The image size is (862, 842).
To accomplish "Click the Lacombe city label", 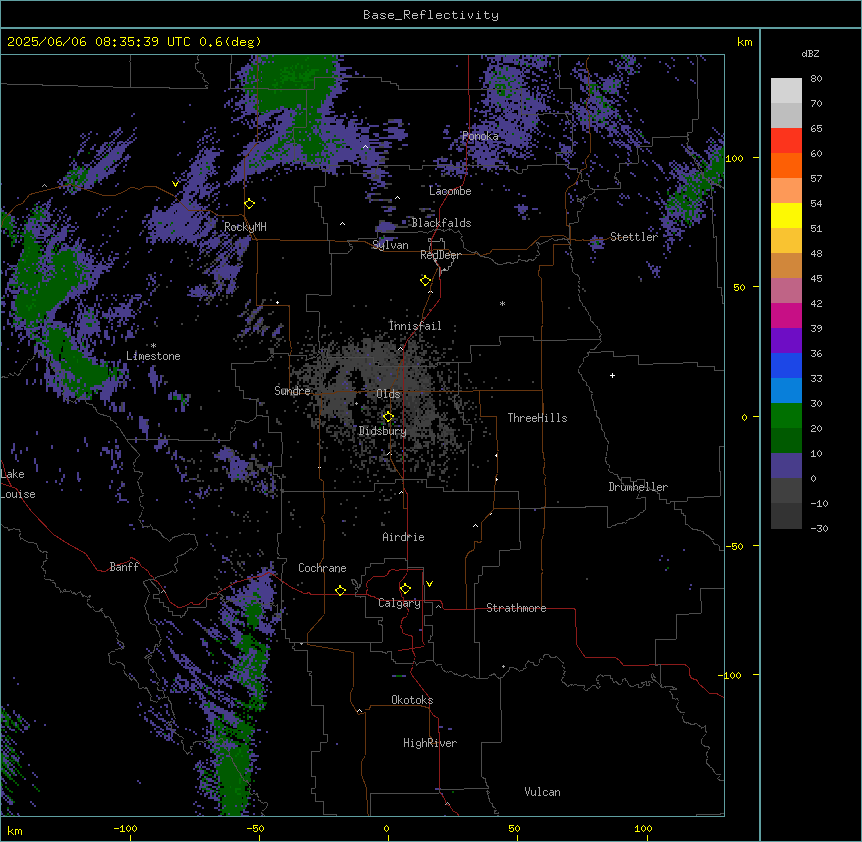I will click(x=450, y=191).
